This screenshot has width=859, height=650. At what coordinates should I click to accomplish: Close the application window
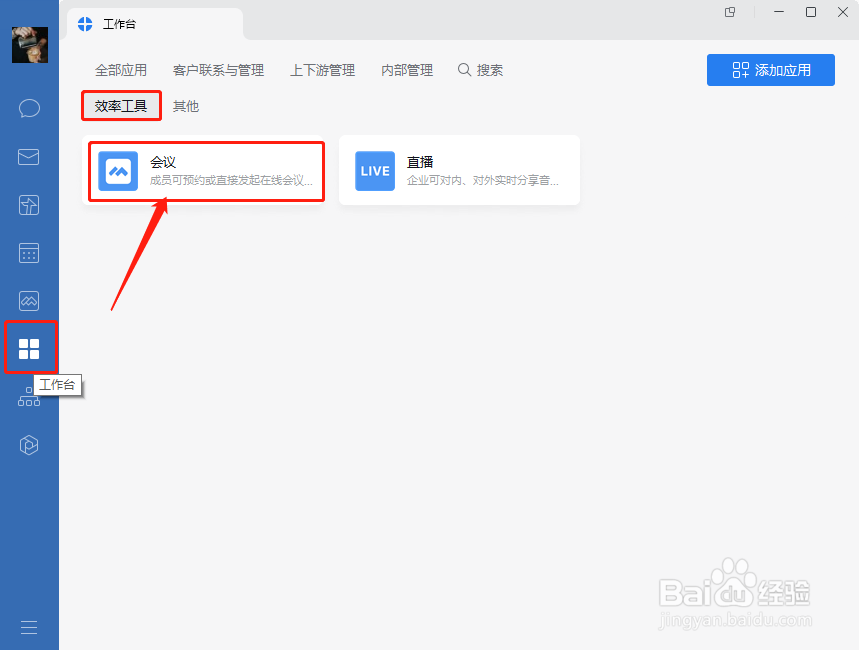pos(843,12)
